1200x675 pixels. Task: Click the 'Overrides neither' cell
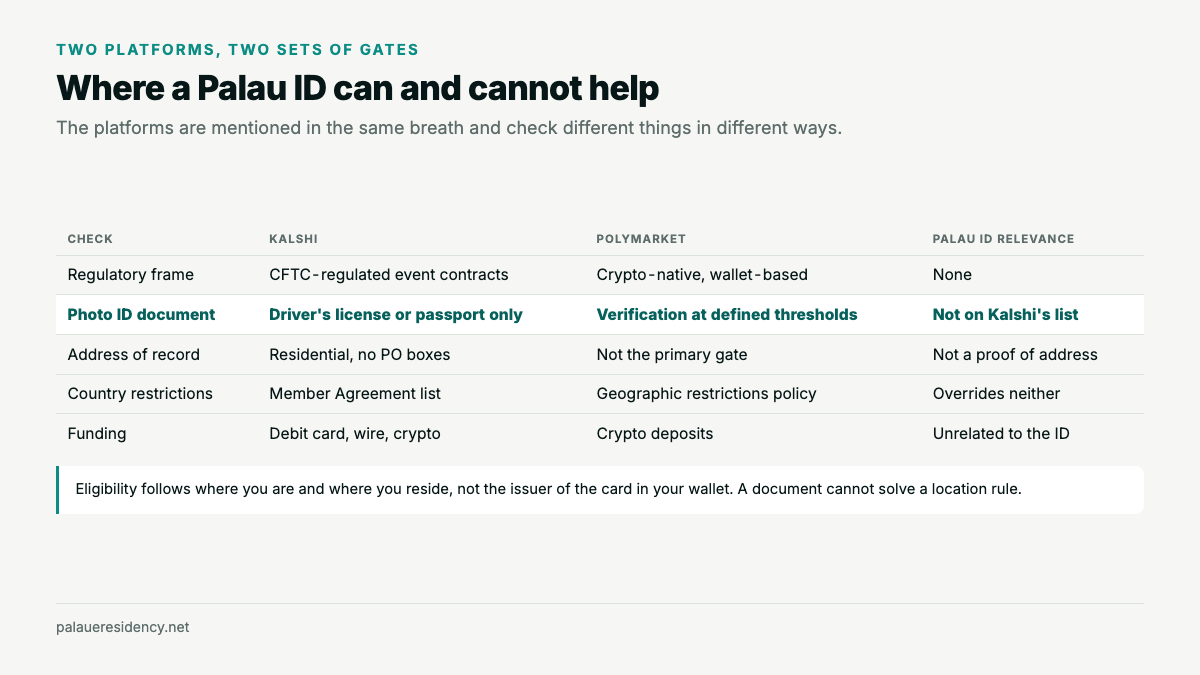pyautogui.click(x=996, y=393)
